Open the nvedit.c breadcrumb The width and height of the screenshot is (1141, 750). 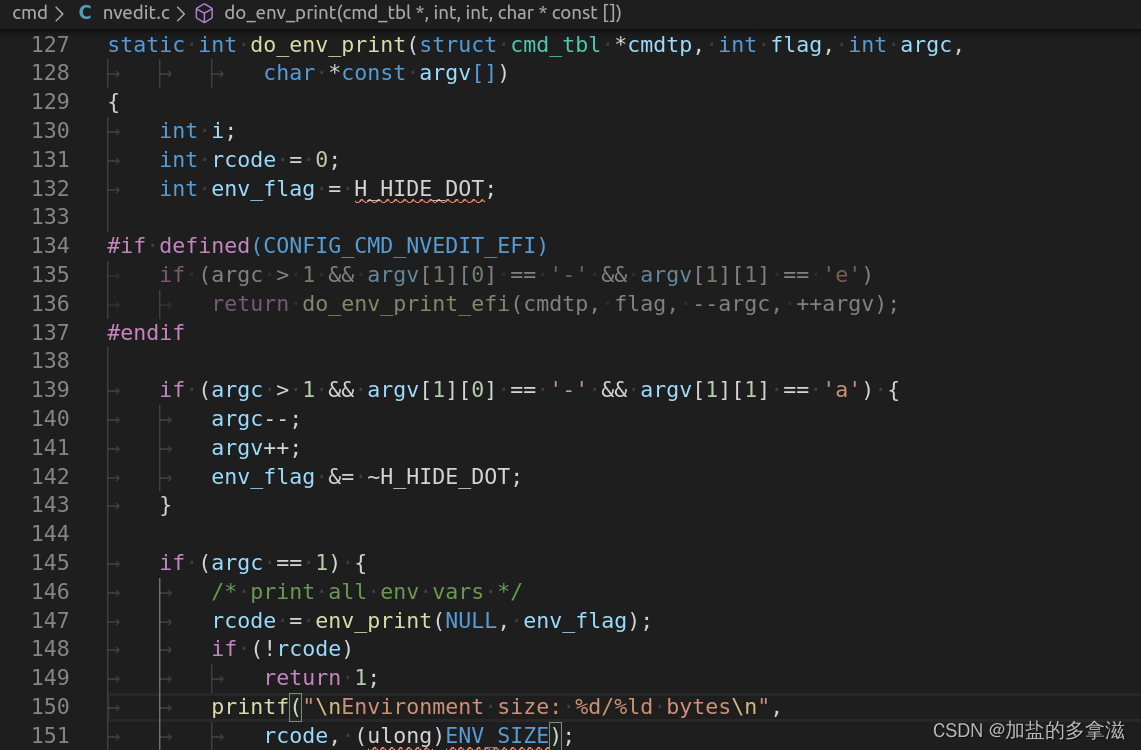136,12
